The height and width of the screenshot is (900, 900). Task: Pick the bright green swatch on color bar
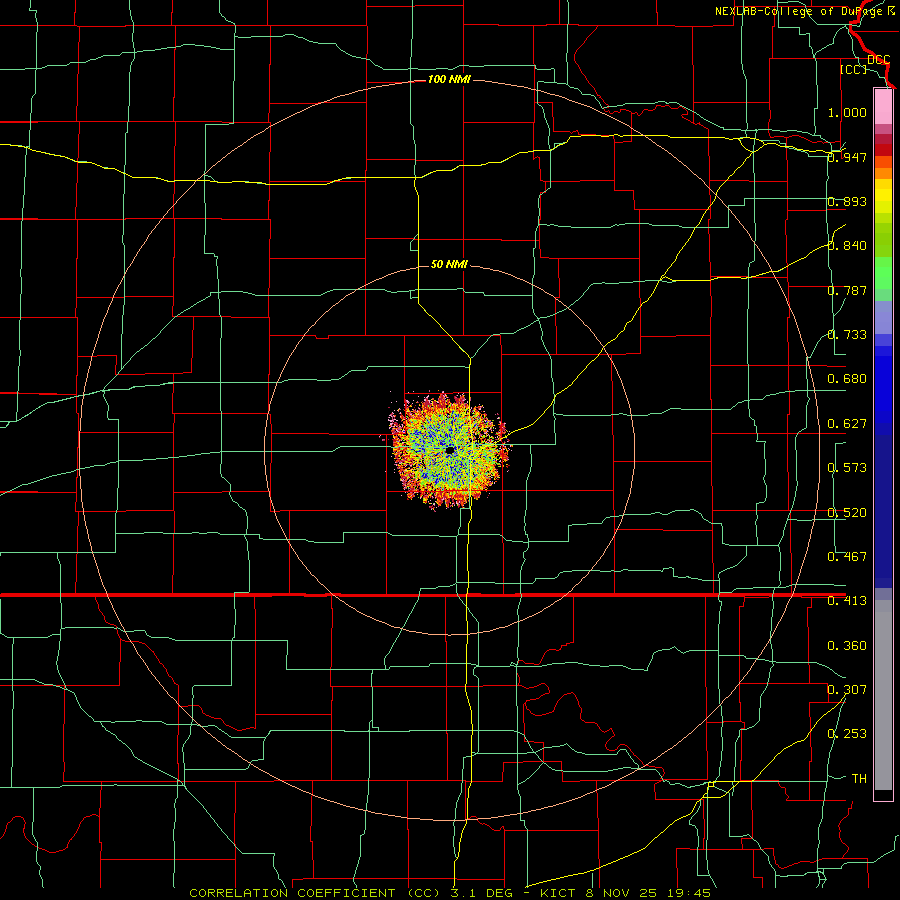(883, 273)
